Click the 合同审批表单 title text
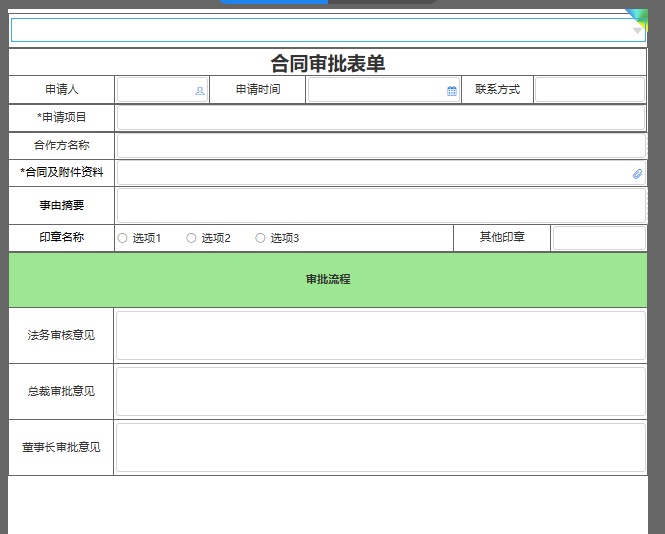The height and width of the screenshot is (534, 665). point(328,63)
